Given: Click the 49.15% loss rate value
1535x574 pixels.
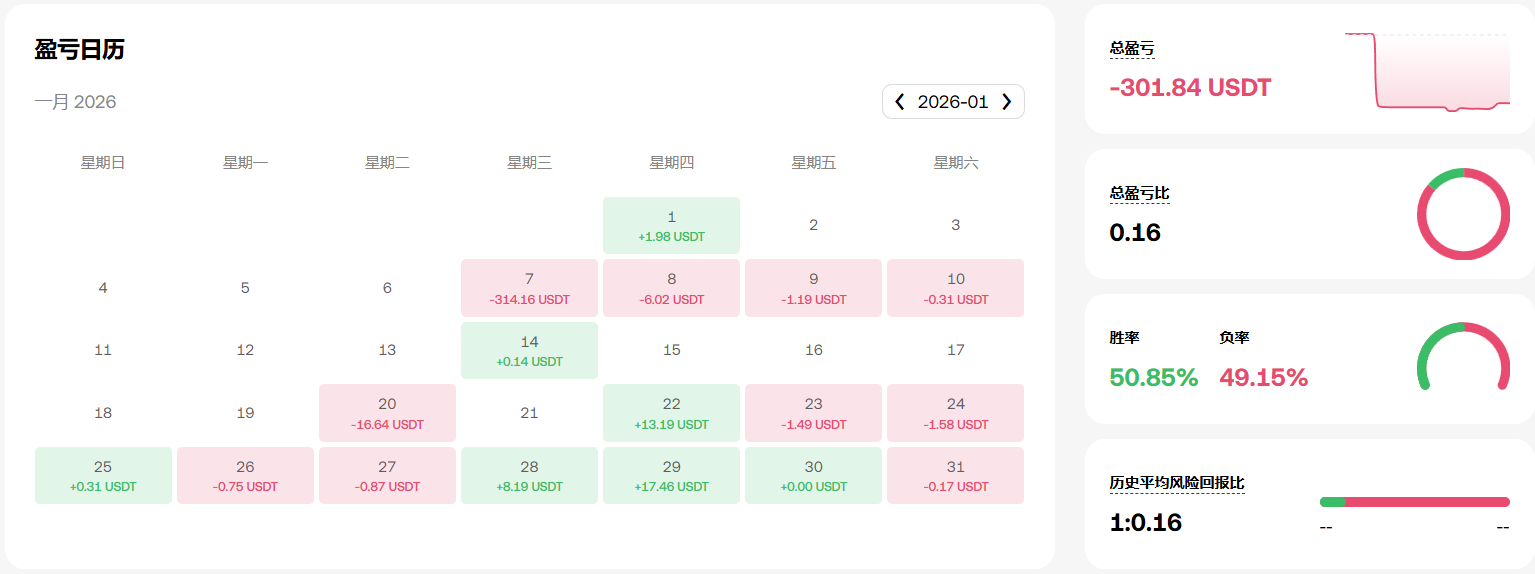Looking at the screenshot, I should click(1264, 377).
